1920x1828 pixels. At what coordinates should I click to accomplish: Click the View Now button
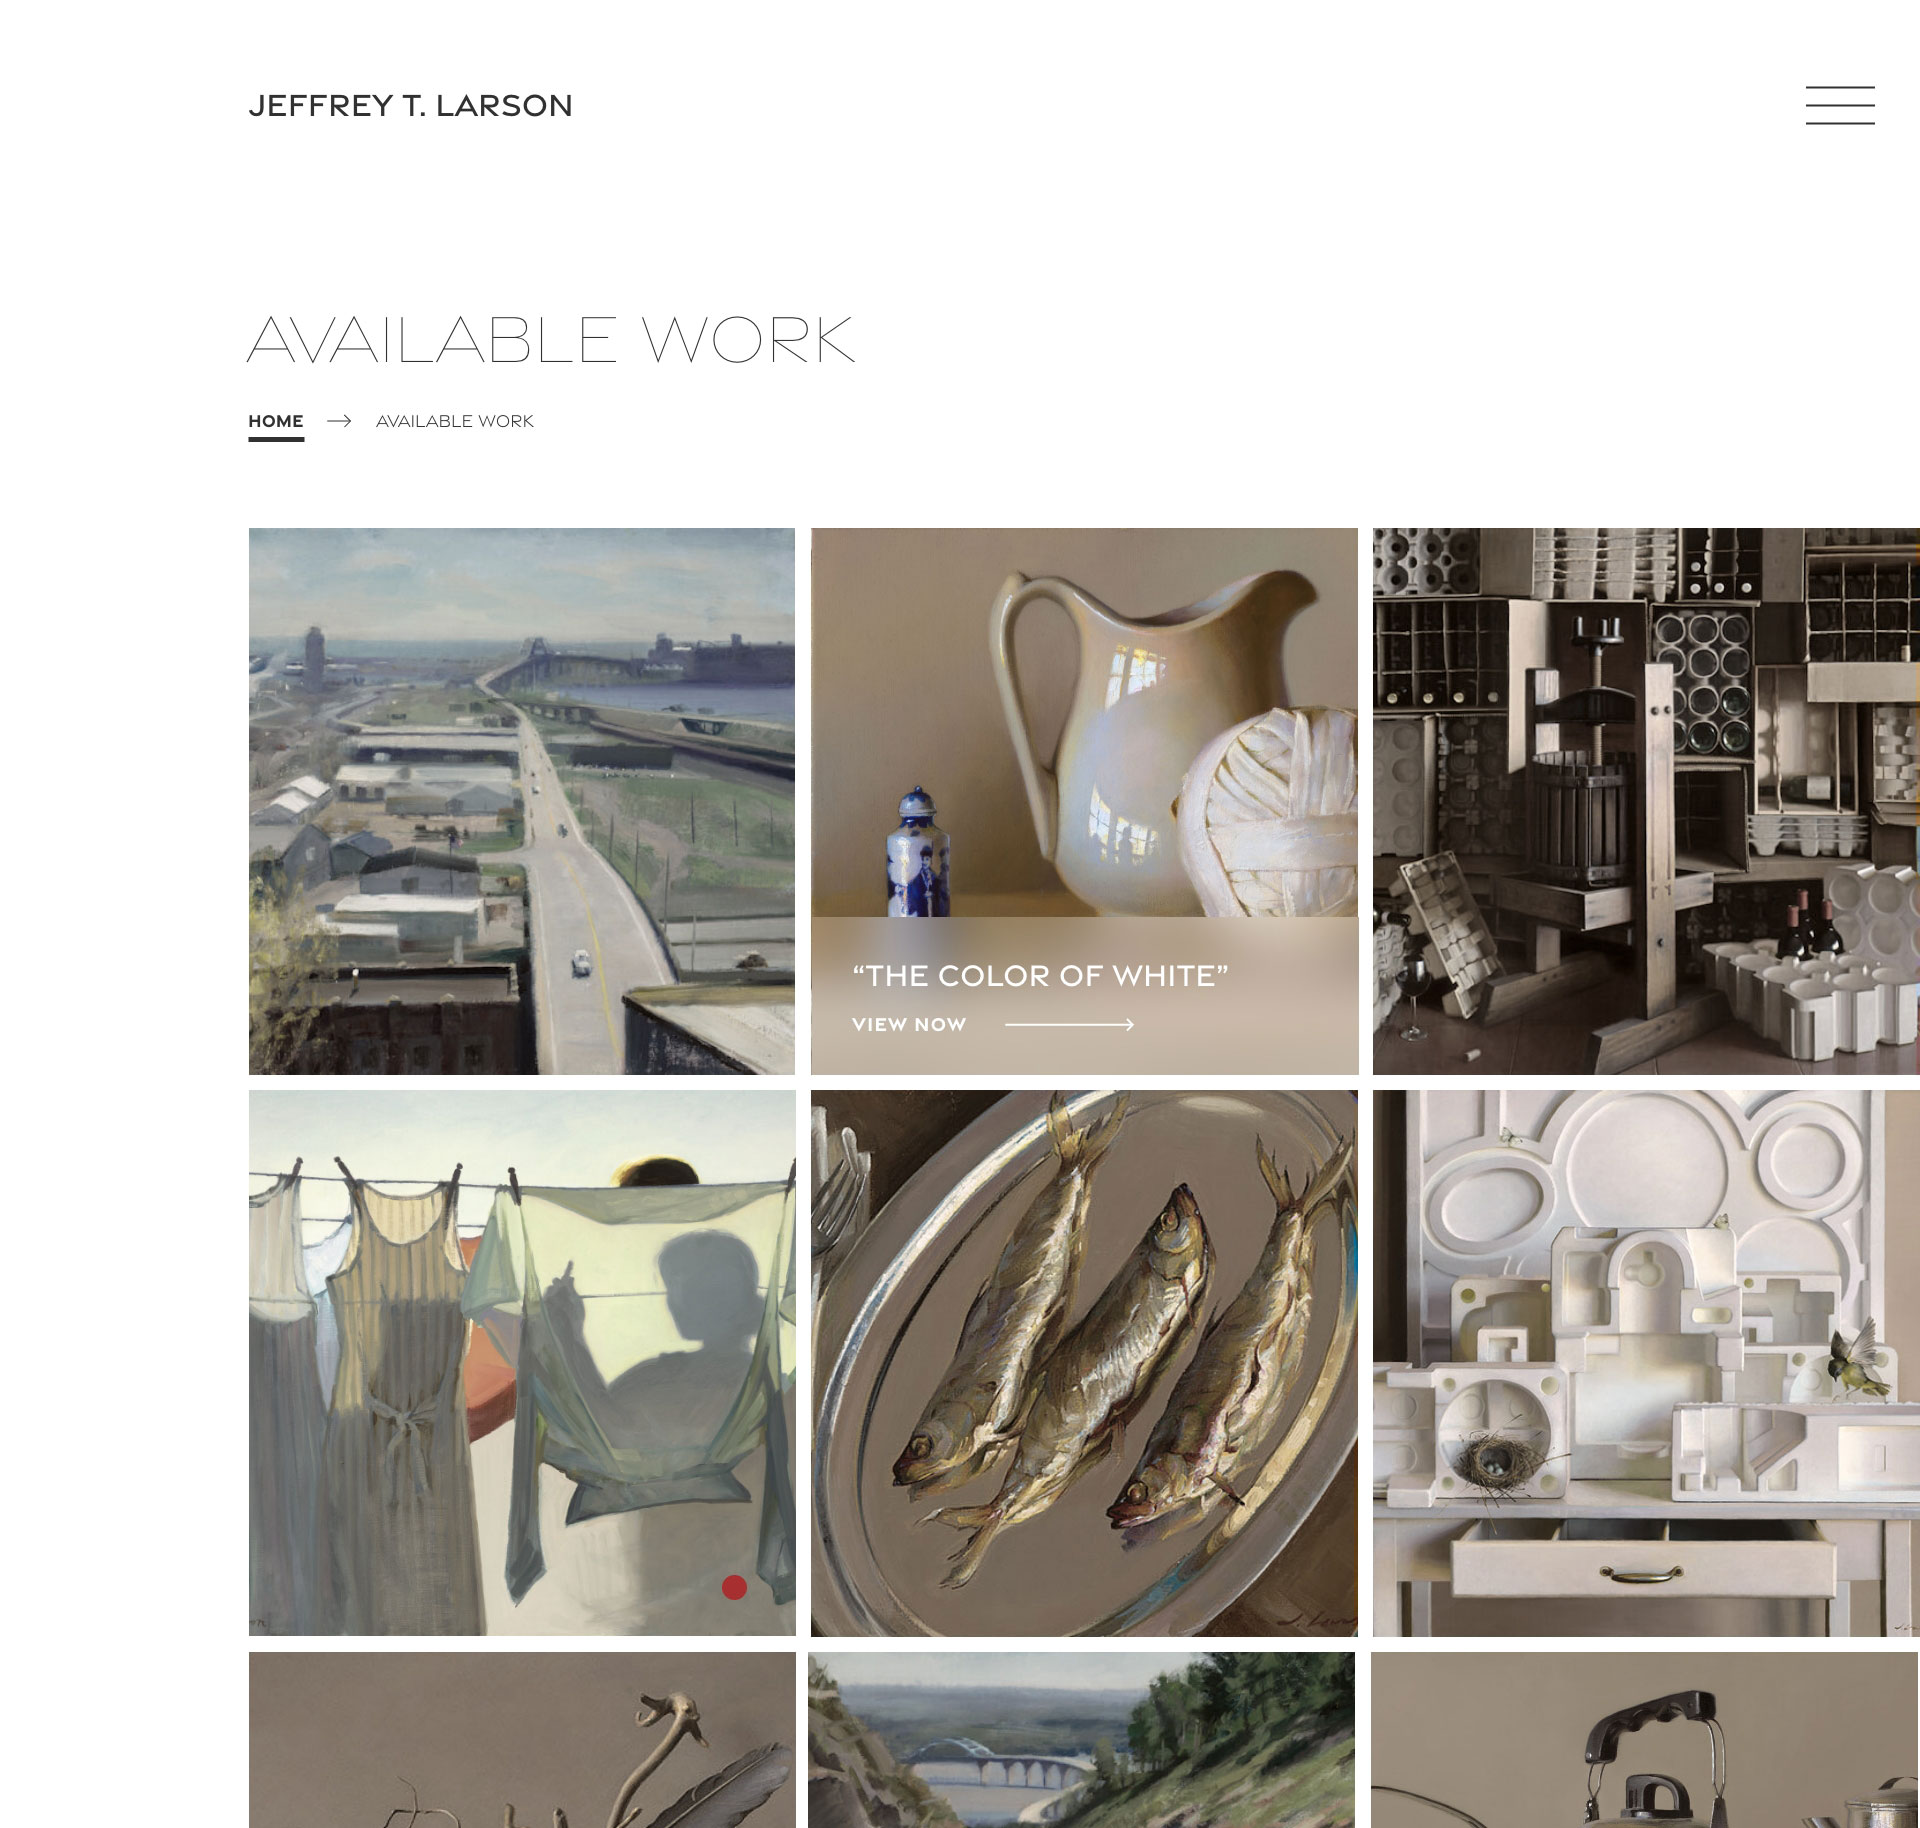[909, 1024]
